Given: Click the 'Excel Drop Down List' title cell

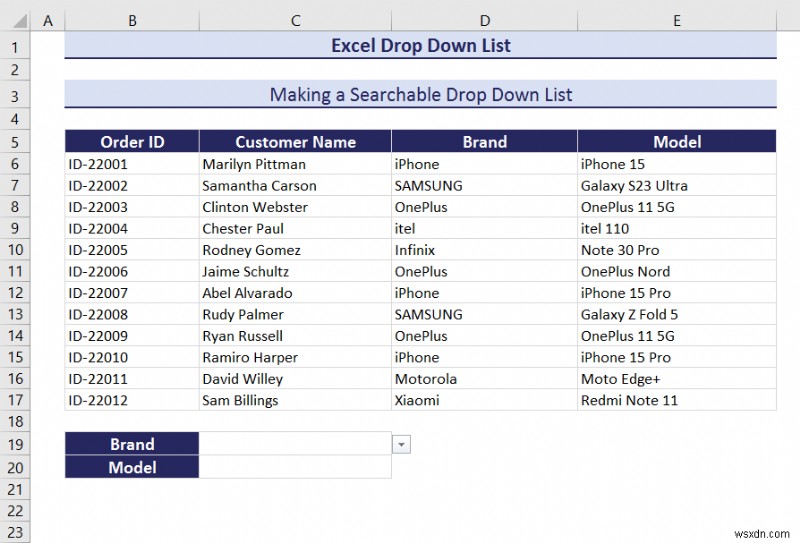Looking at the screenshot, I should [420, 45].
